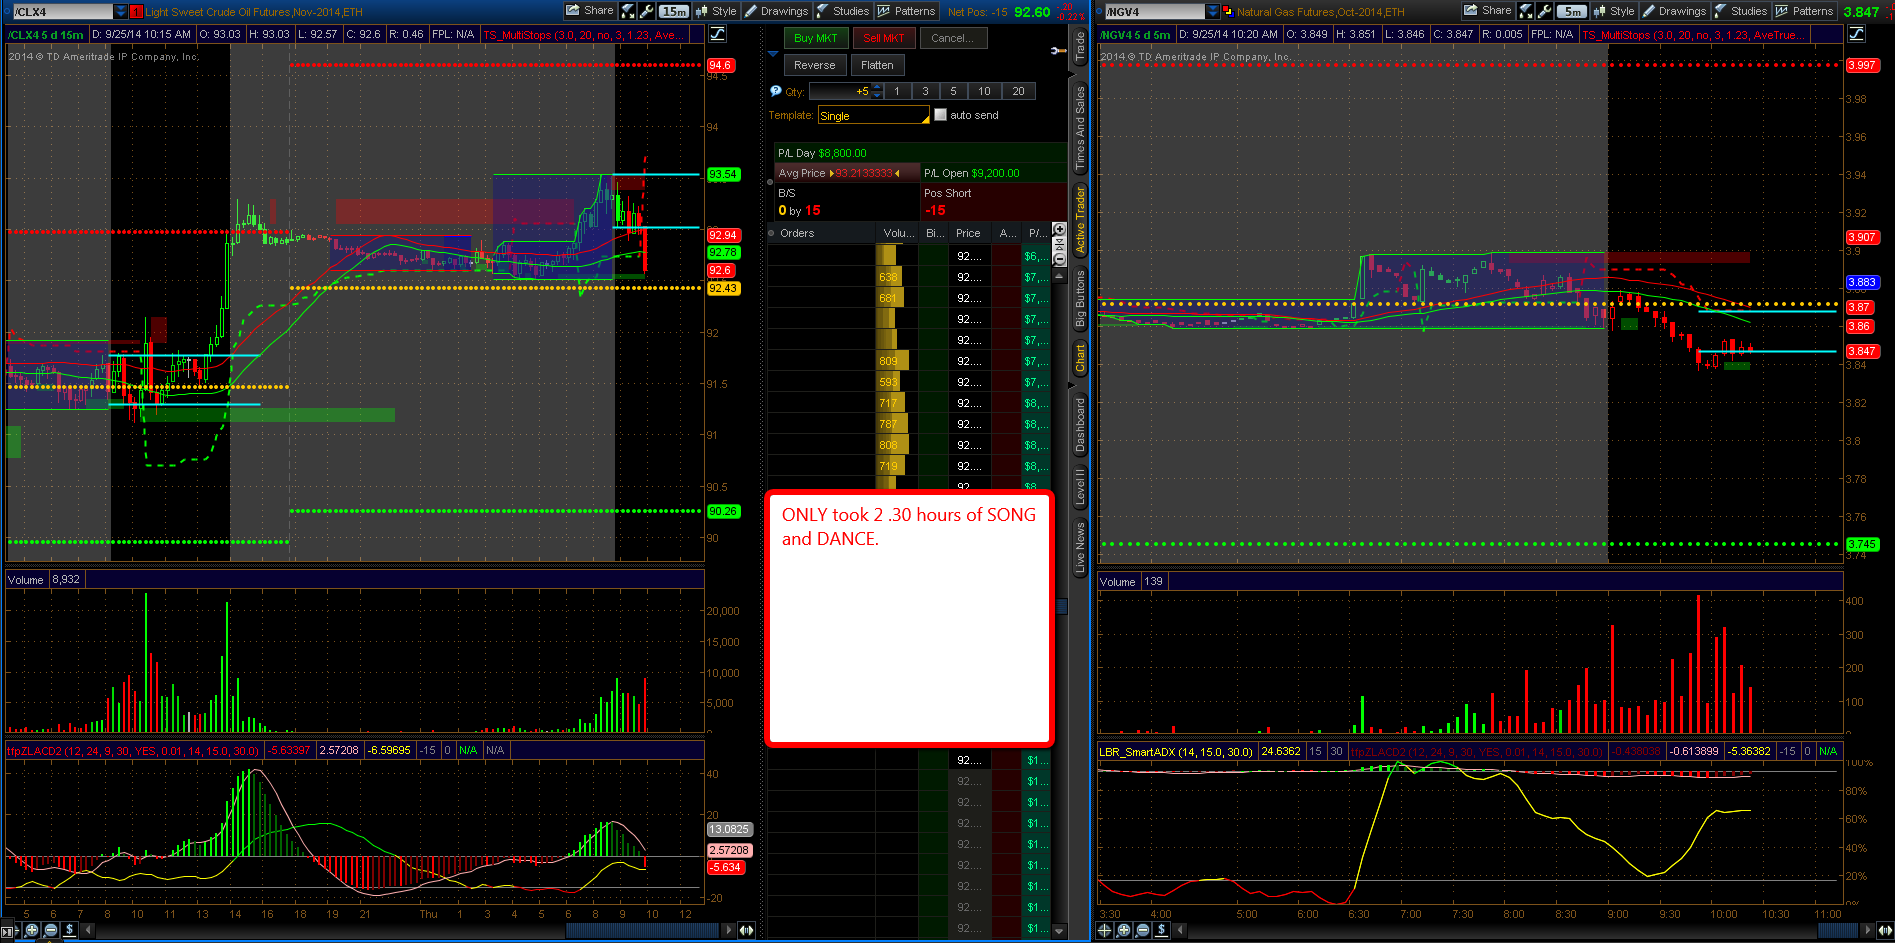Viewport: 1895px width, 943px height.
Task: Set quantity preset to 20
Action: [1018, 91]
